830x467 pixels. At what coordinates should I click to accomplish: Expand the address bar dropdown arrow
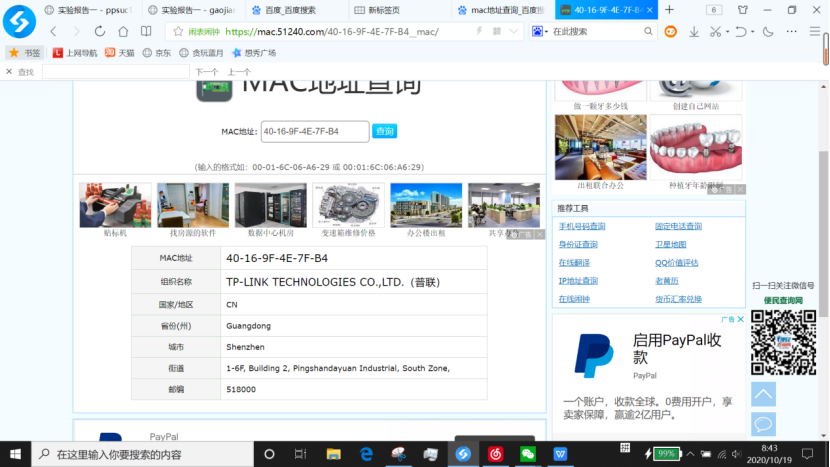pyautogui.click(x=513, y=32)
